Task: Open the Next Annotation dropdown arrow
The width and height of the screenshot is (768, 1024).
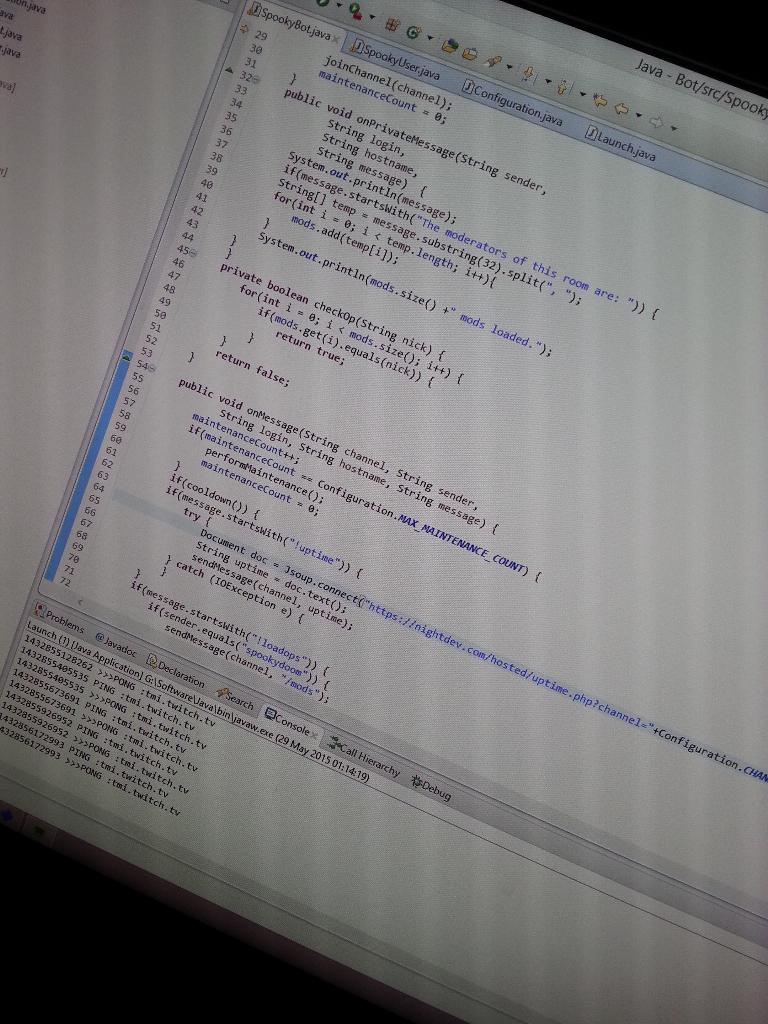Action: (x=549, y=81)
